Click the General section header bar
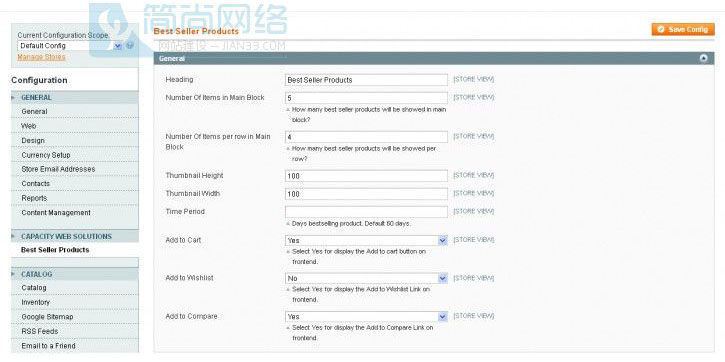 (x=434, y=58)
